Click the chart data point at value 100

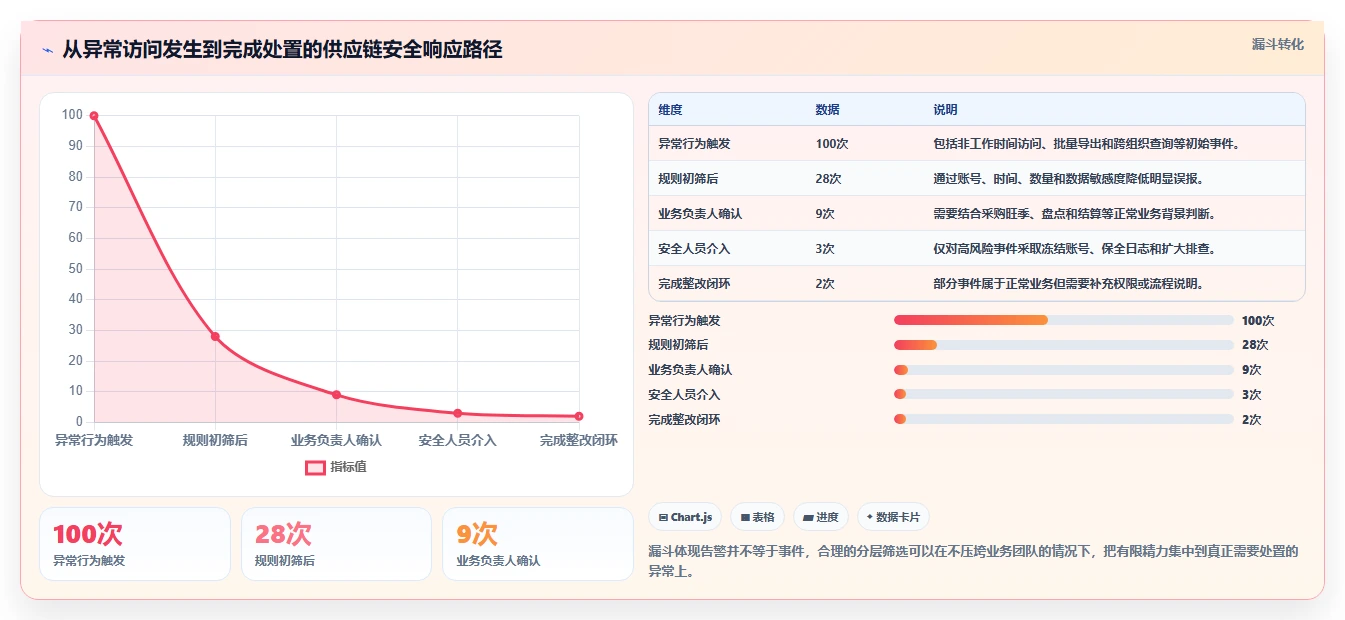click(94, 116)
